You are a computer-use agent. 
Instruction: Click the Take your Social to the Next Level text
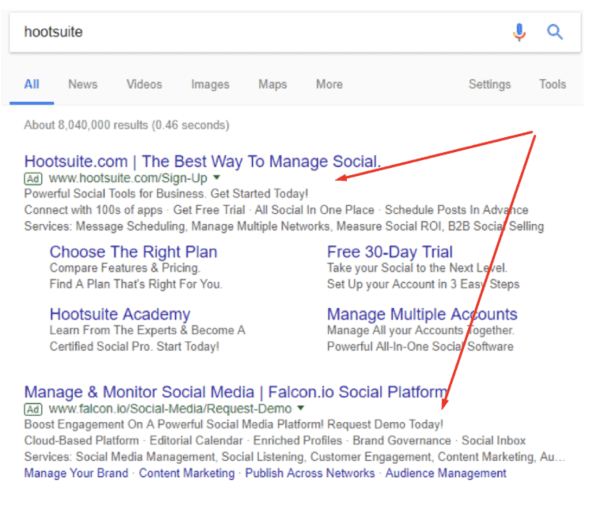click(417, 268)
